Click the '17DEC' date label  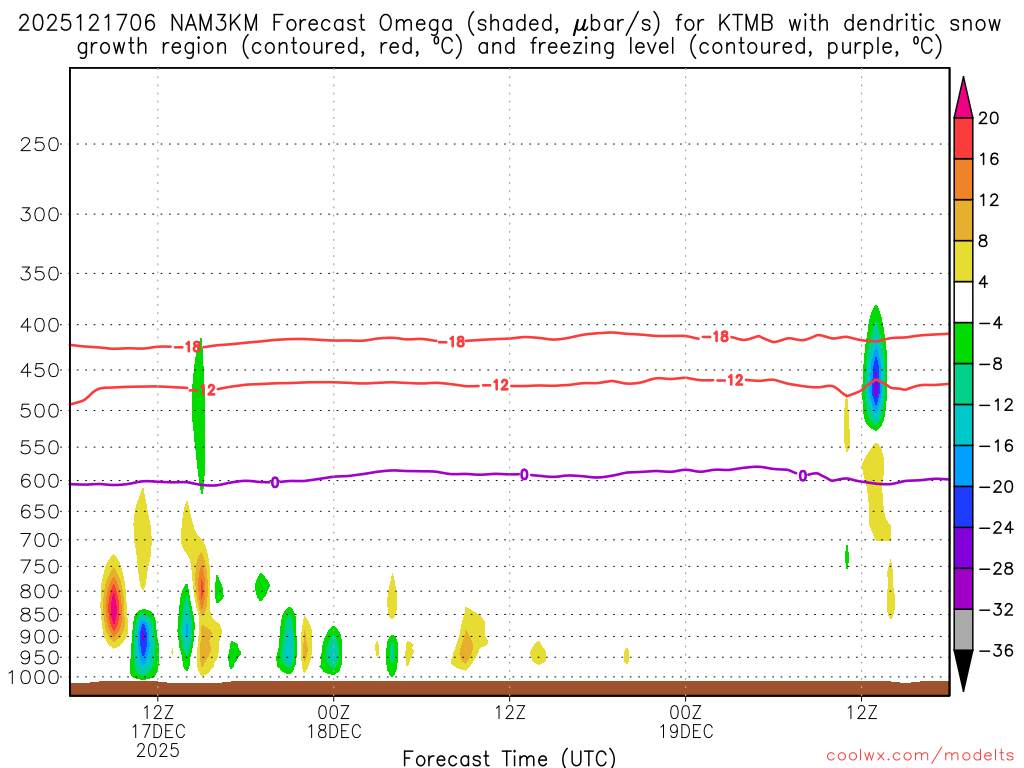tap(158, 731)
